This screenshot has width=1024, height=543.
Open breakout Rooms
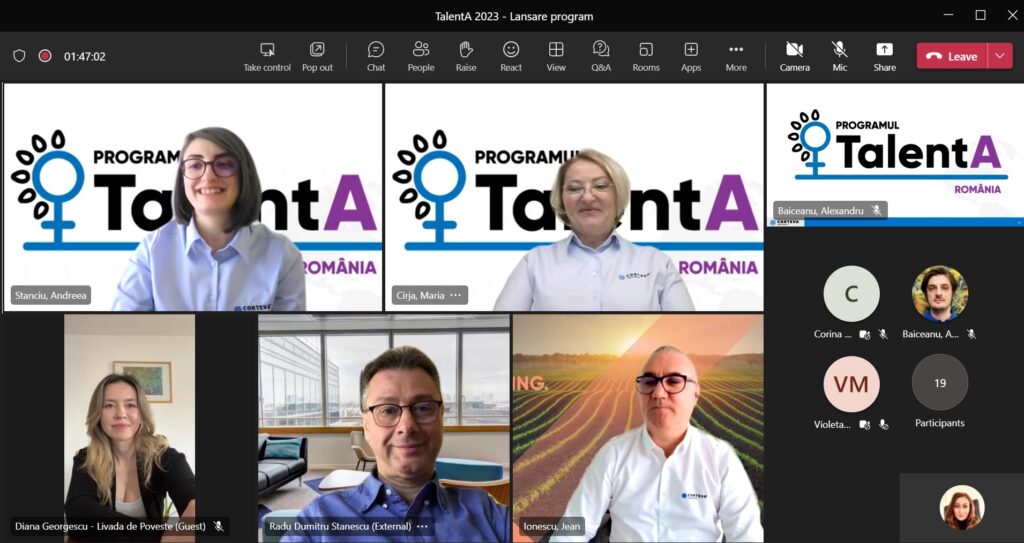pyautogui.click(x=646, y=57)
